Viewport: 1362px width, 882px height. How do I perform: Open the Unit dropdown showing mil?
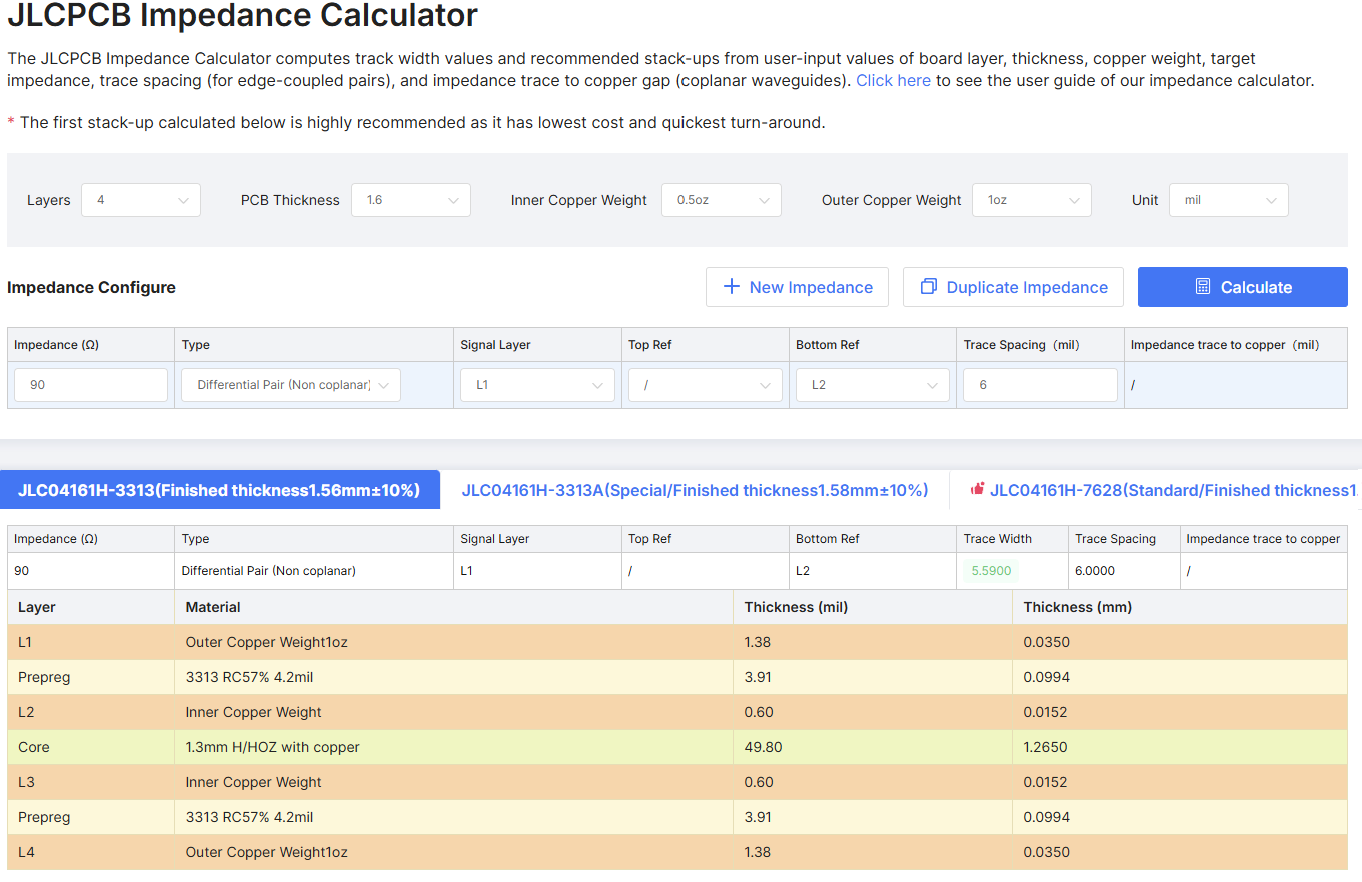pyautogui.click(x=1228, y=200)
